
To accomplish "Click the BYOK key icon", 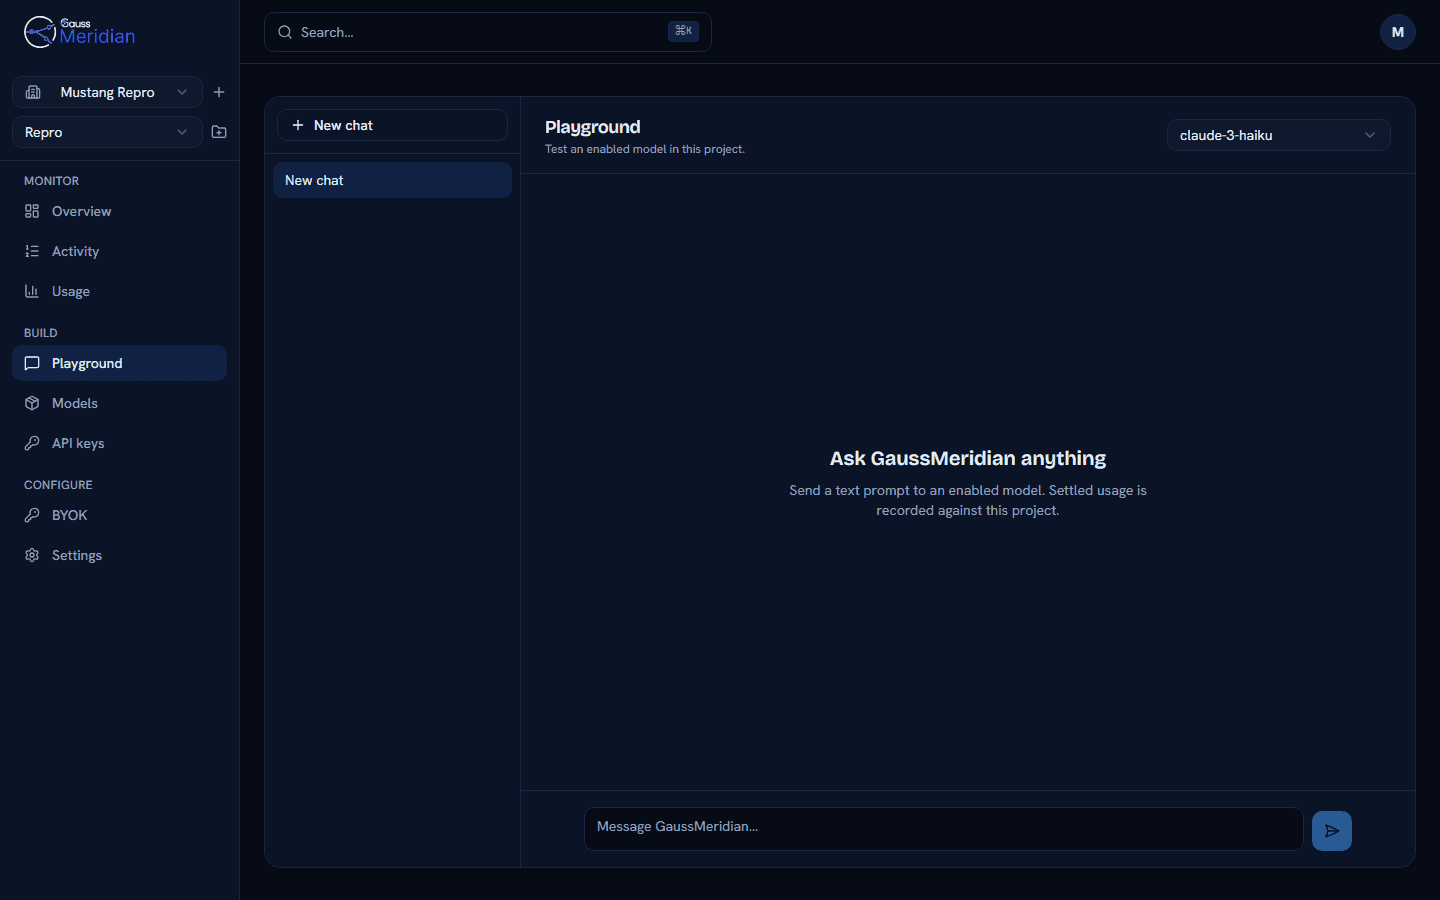I will point(32,515).
